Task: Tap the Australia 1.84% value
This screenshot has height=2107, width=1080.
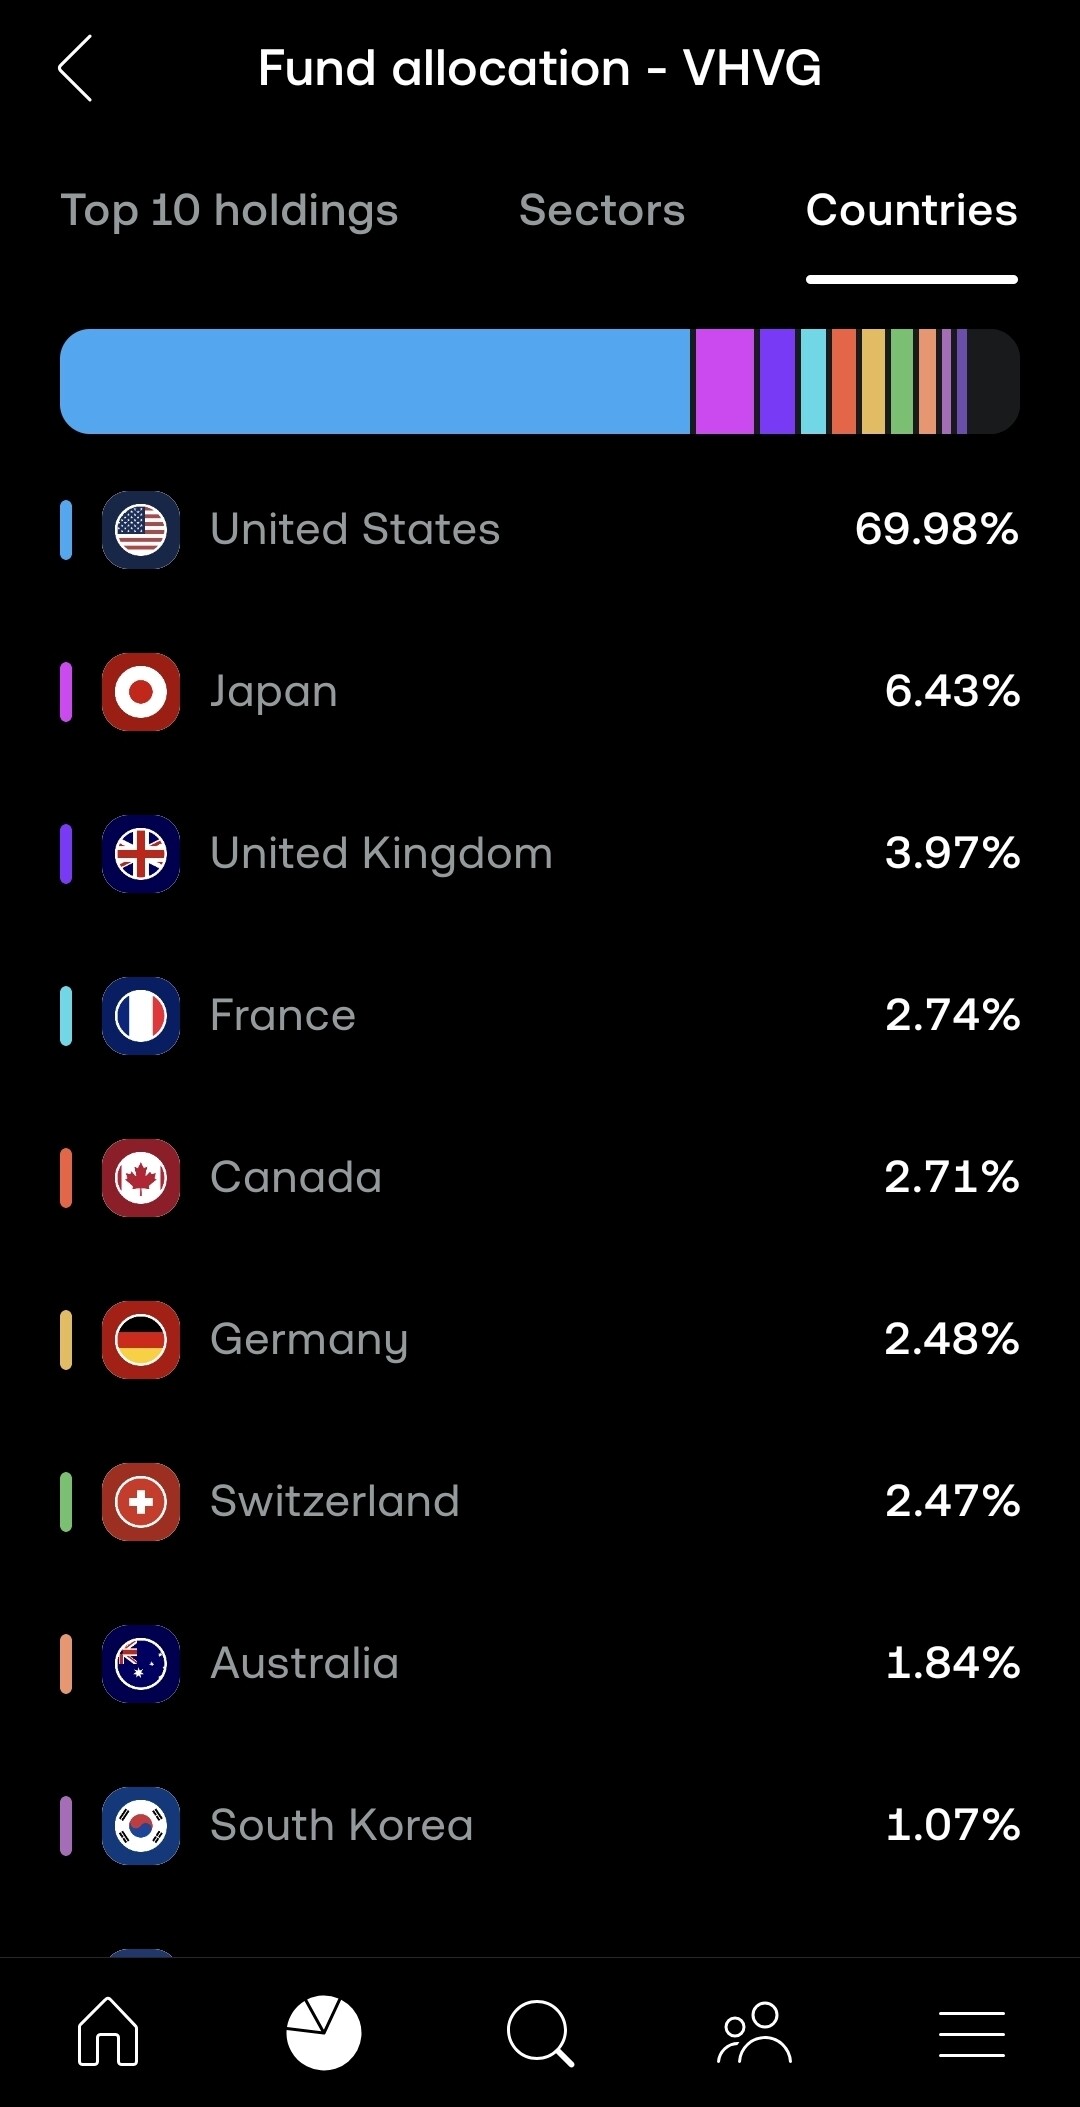Action: [x=952, y=1663]
